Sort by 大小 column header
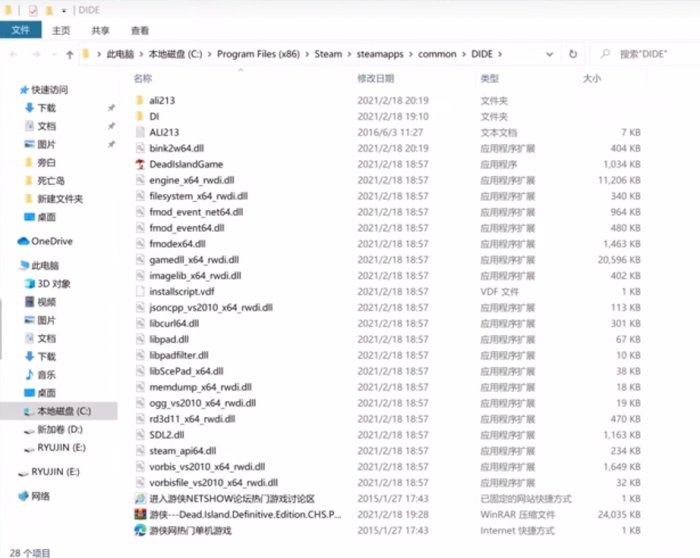 click(592, 79)
